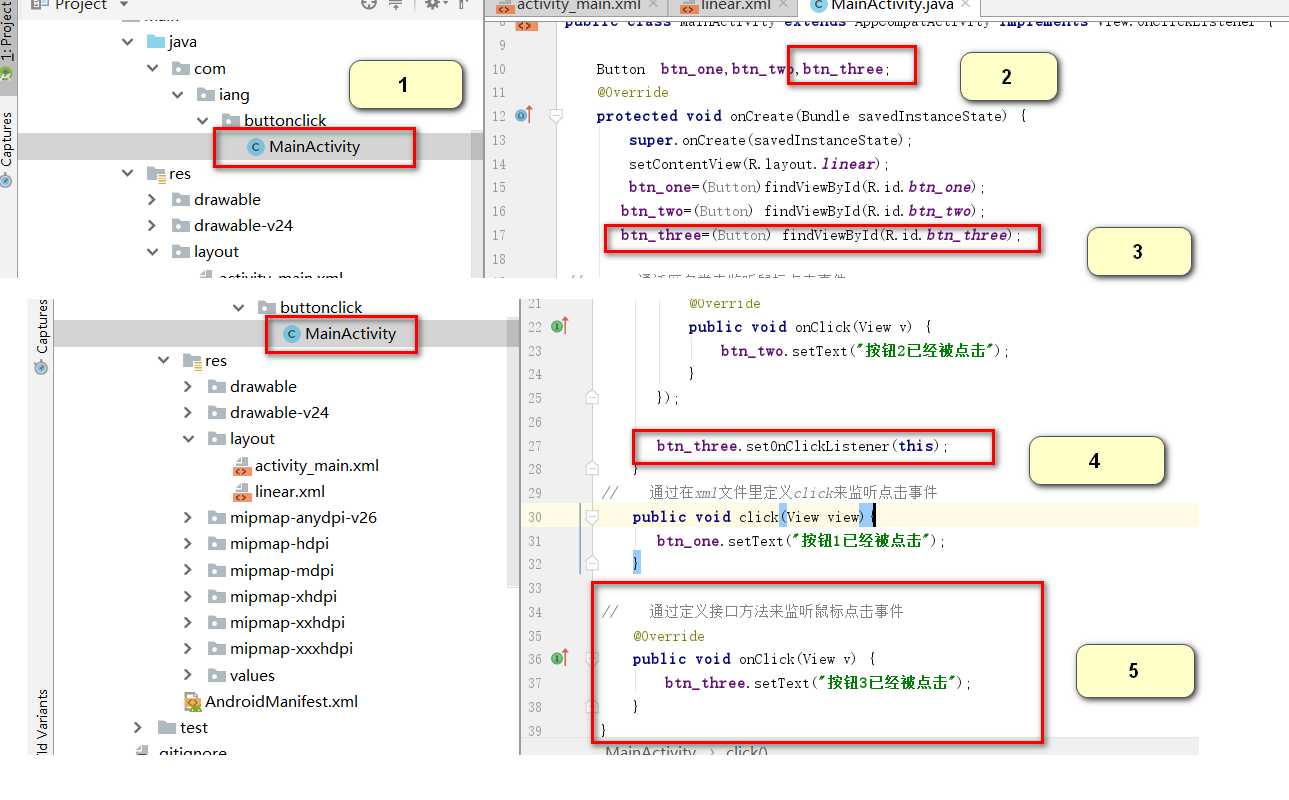Screen dimensions: 1289x800
Task: Click 'btn_two=(Button) findViewById(R.id.btn_two);' line
Action: [x=804, y=211]
